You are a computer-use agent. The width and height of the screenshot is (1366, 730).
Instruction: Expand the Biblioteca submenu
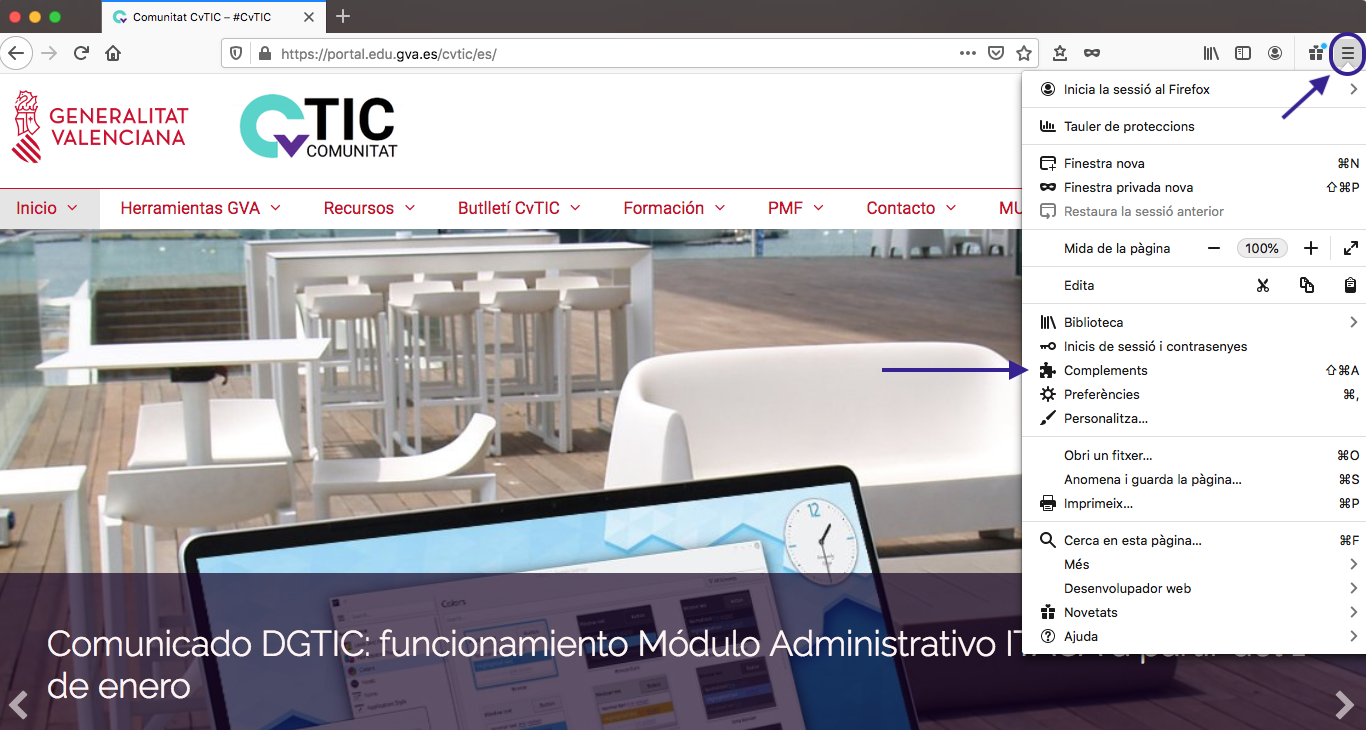tap(1194, 322)
